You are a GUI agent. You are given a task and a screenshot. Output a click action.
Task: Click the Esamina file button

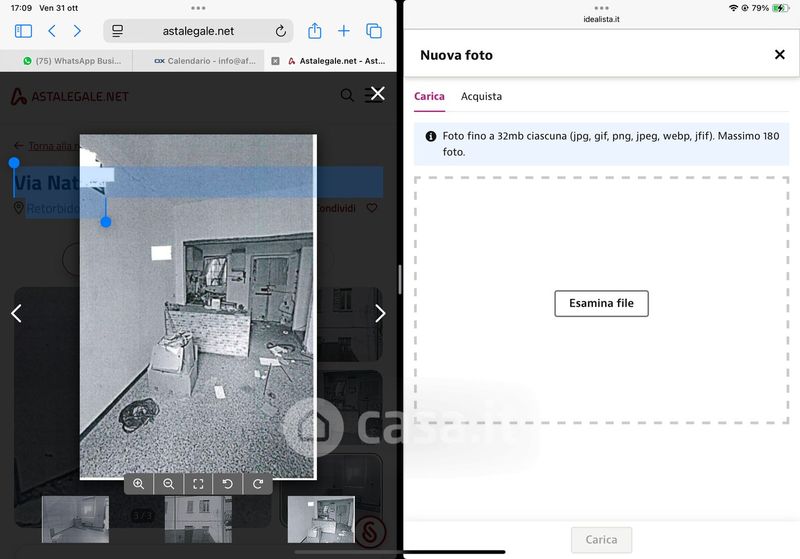(601, 303)
